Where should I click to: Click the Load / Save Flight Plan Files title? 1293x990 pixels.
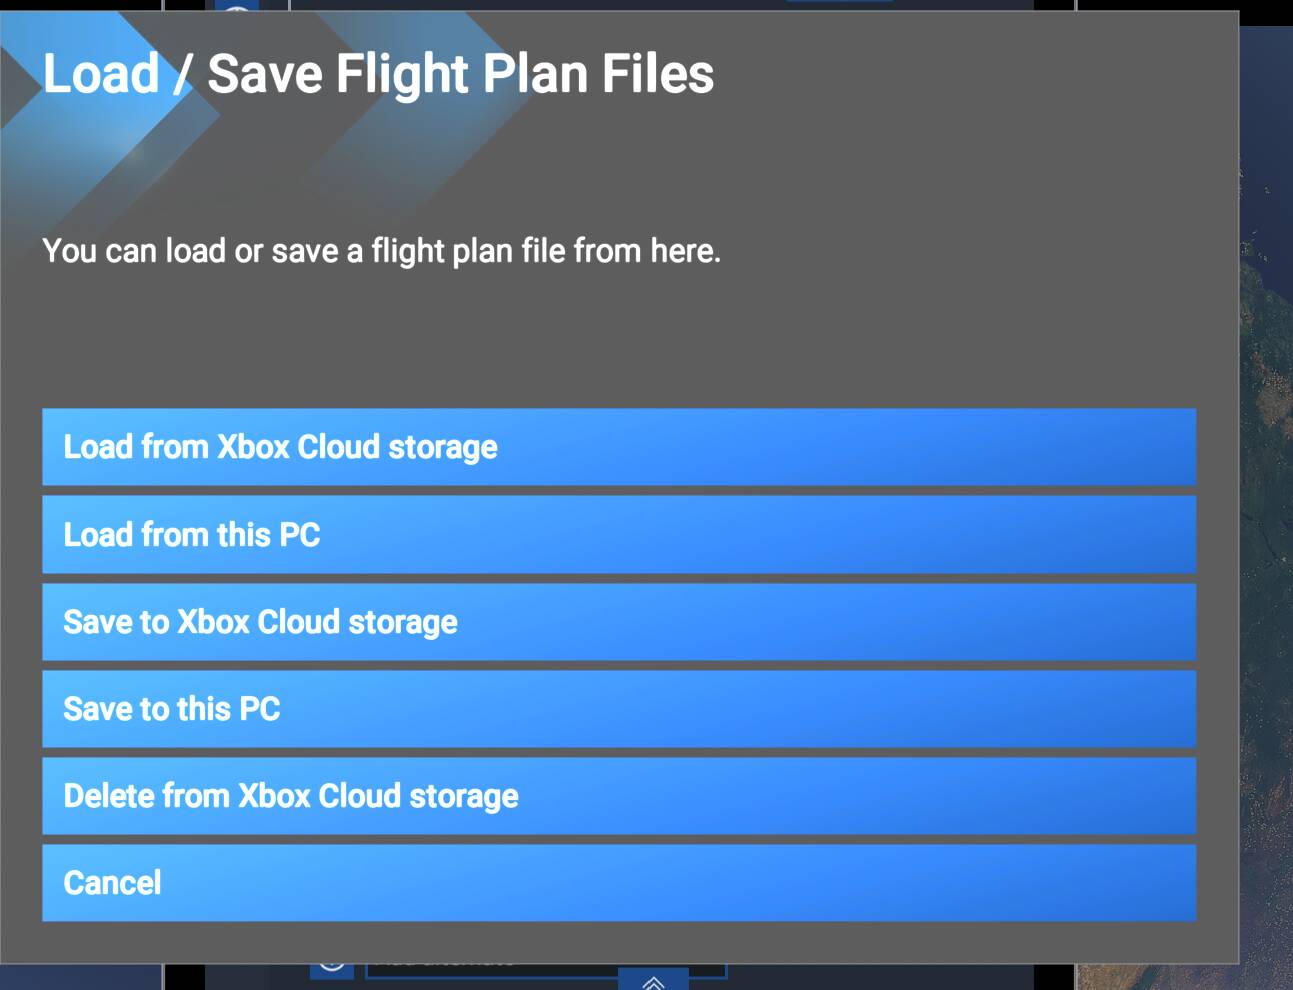point(378,74)
